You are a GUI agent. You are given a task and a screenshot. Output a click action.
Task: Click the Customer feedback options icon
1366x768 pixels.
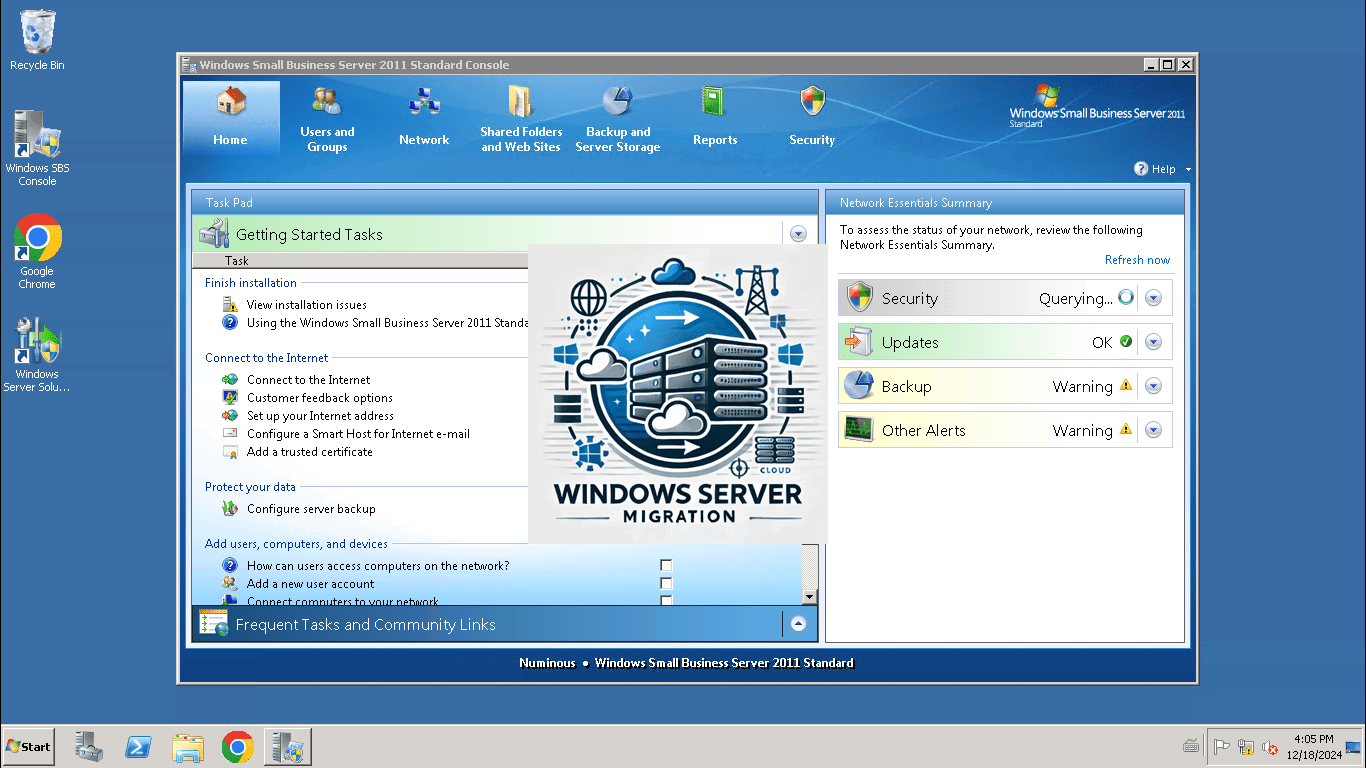pos(229,398)
